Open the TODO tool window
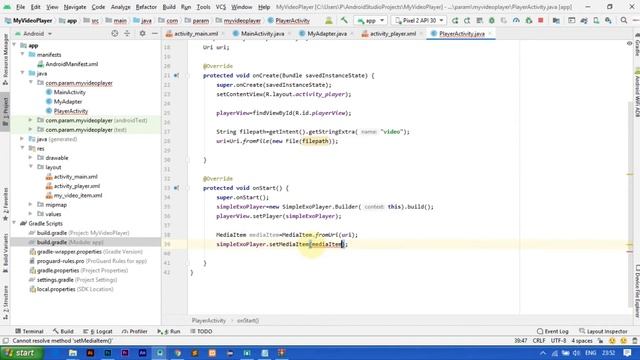640x360 pixels. (x=201, y=331)
